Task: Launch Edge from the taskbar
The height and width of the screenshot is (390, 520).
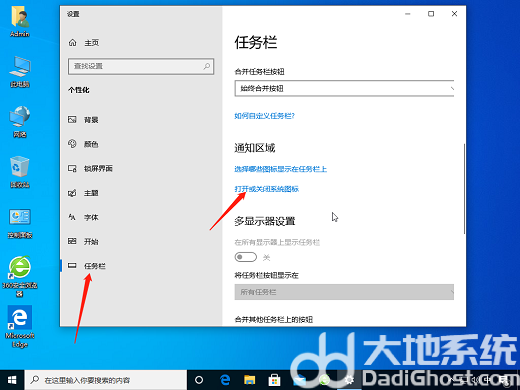Action: coord(225,380)
